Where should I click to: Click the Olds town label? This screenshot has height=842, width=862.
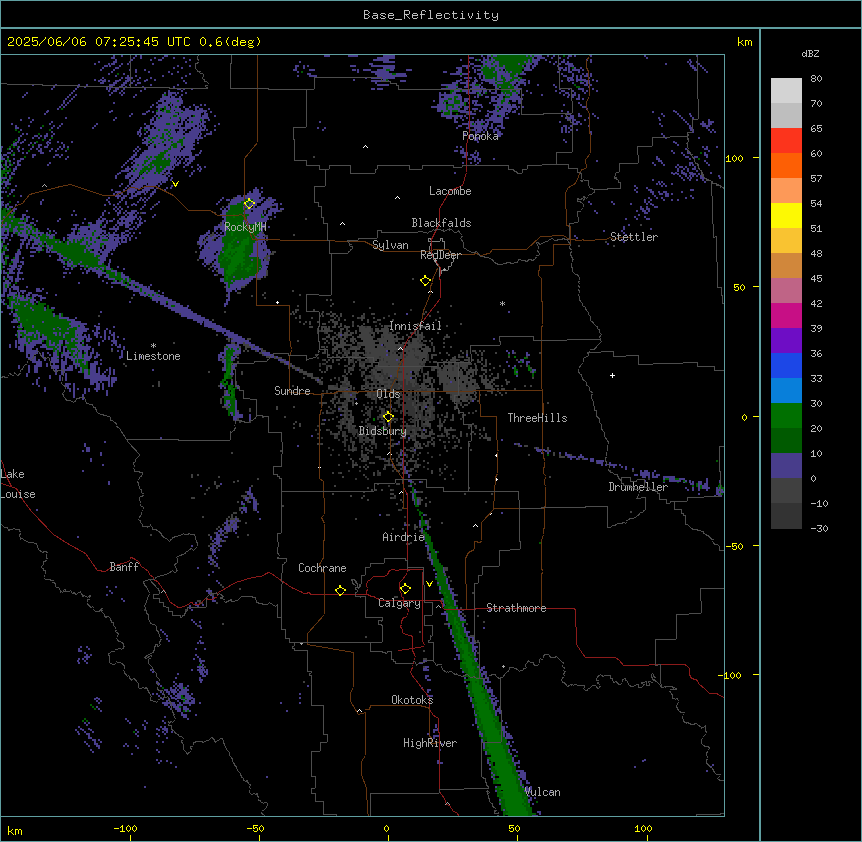(x=388, y=394)
